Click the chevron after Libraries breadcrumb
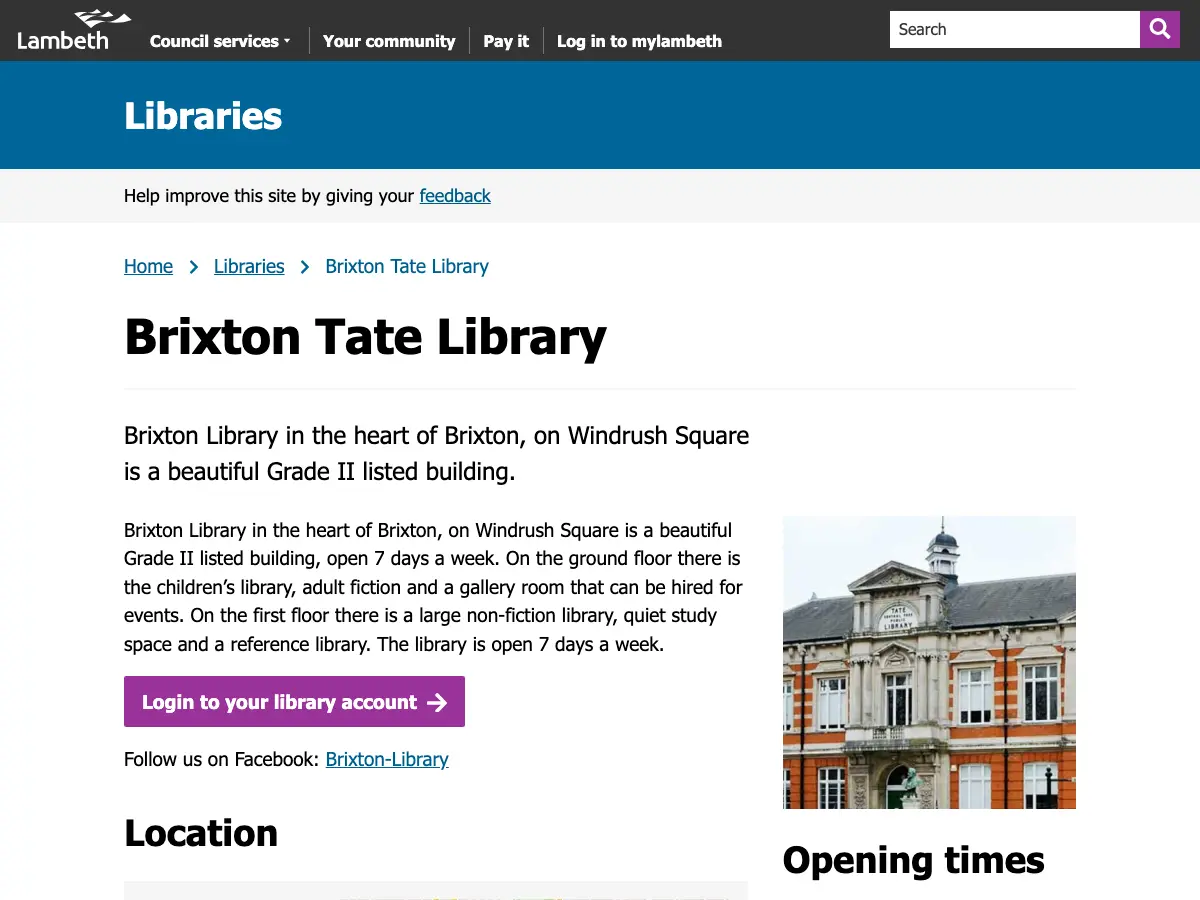The width and height of the screenshot is (1200, 900). pyautogui.click(x=305, y=267)
